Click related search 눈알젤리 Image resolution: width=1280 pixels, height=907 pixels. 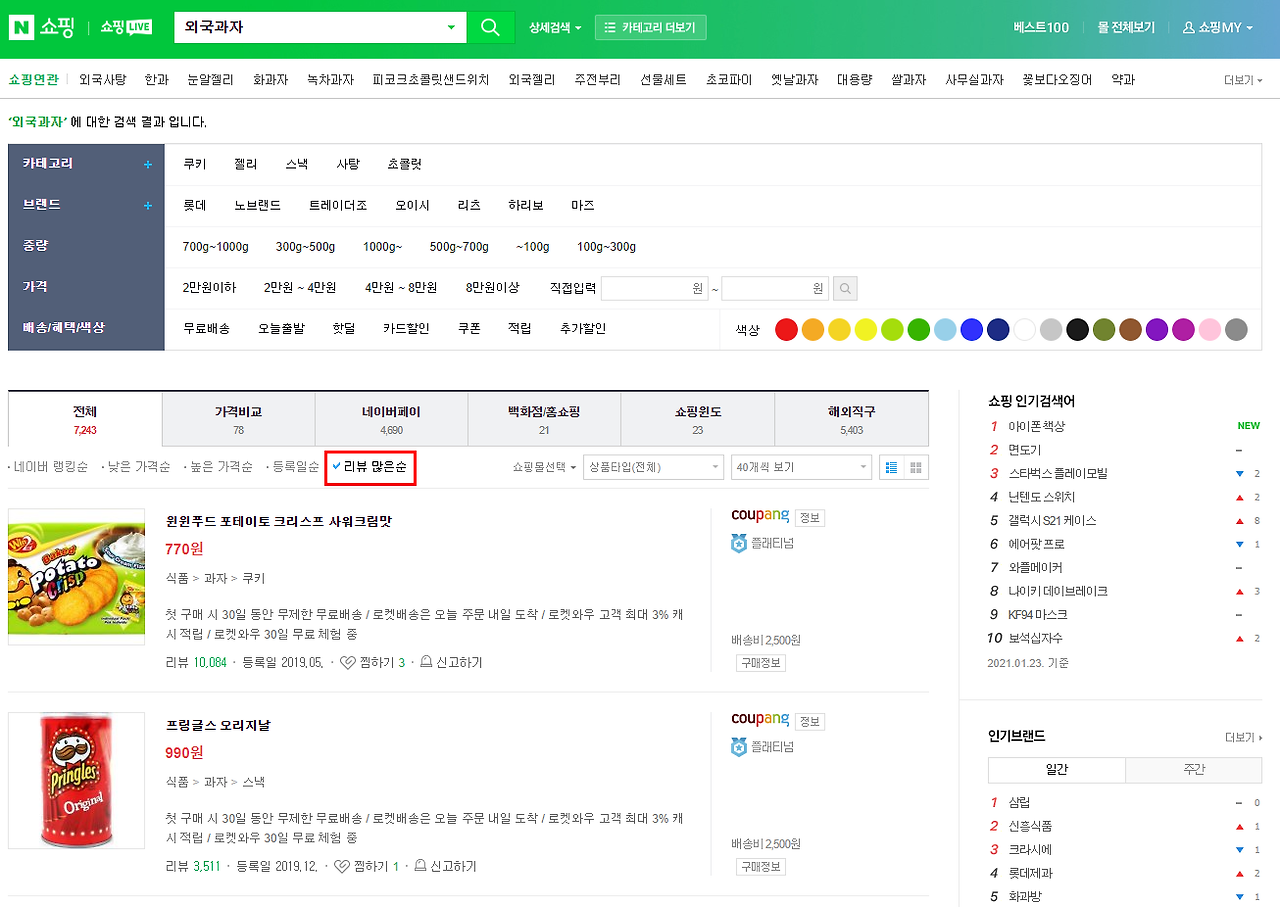point(212,80)
